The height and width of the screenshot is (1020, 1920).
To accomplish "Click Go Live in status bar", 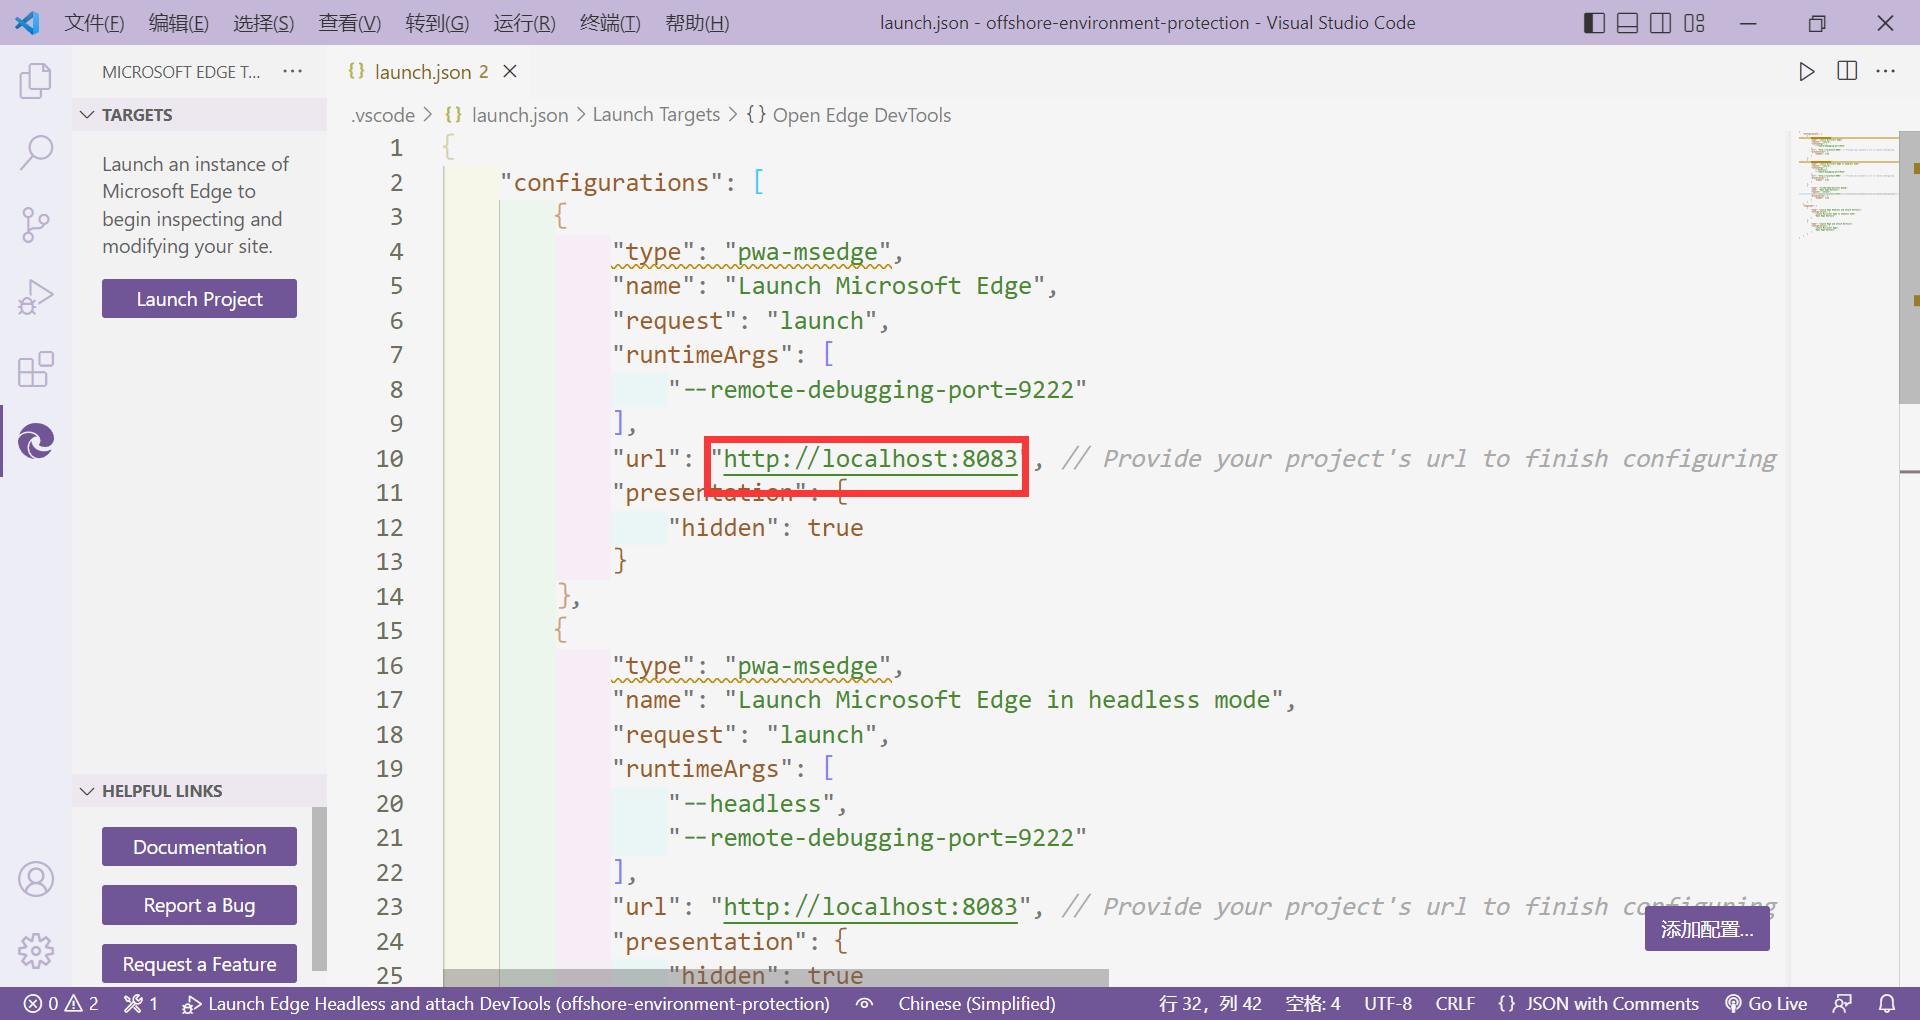I will pyautogui.click(x=1766, y=1004).
